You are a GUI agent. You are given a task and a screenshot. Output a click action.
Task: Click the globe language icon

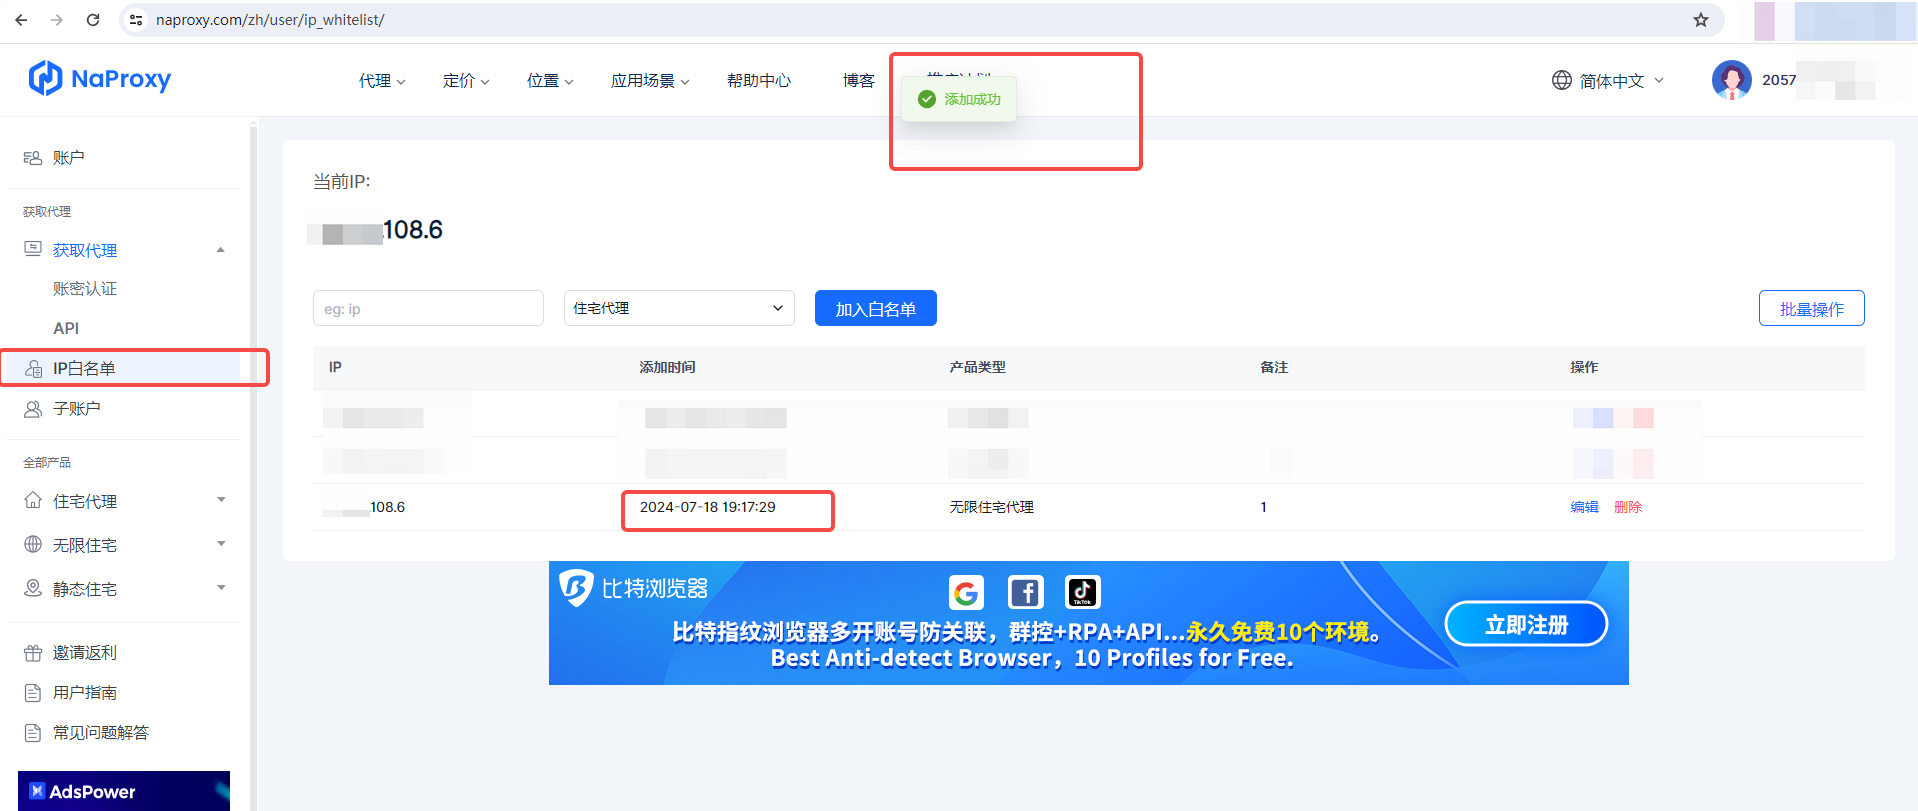click(x=1562, y=80)
